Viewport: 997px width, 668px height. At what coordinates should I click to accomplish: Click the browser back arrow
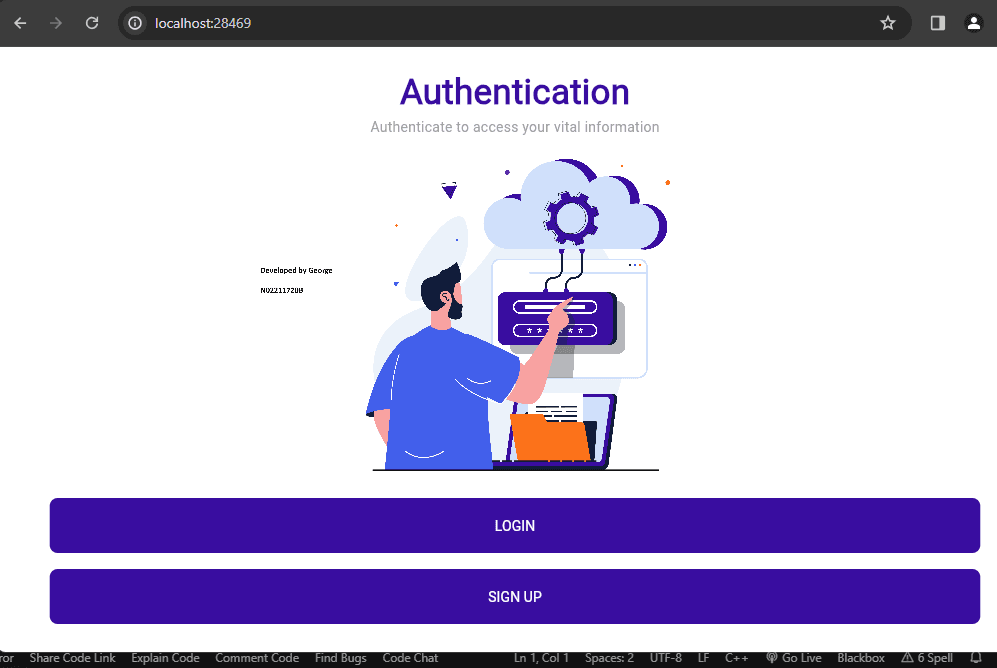(x=20, y=23)
